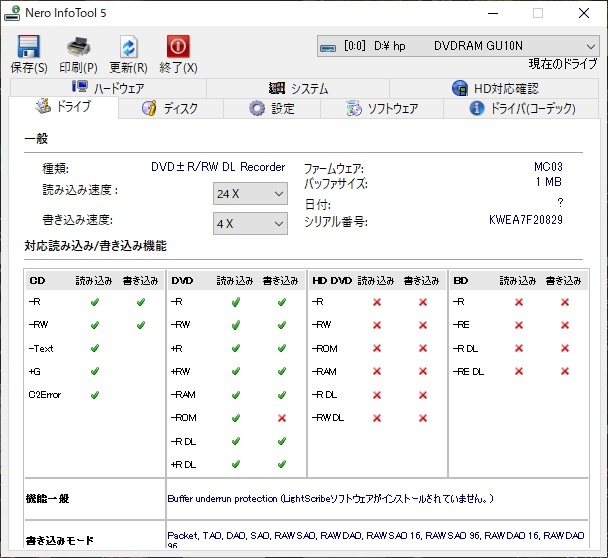Open the read speed 24 X dropdown

coord(250,193)
